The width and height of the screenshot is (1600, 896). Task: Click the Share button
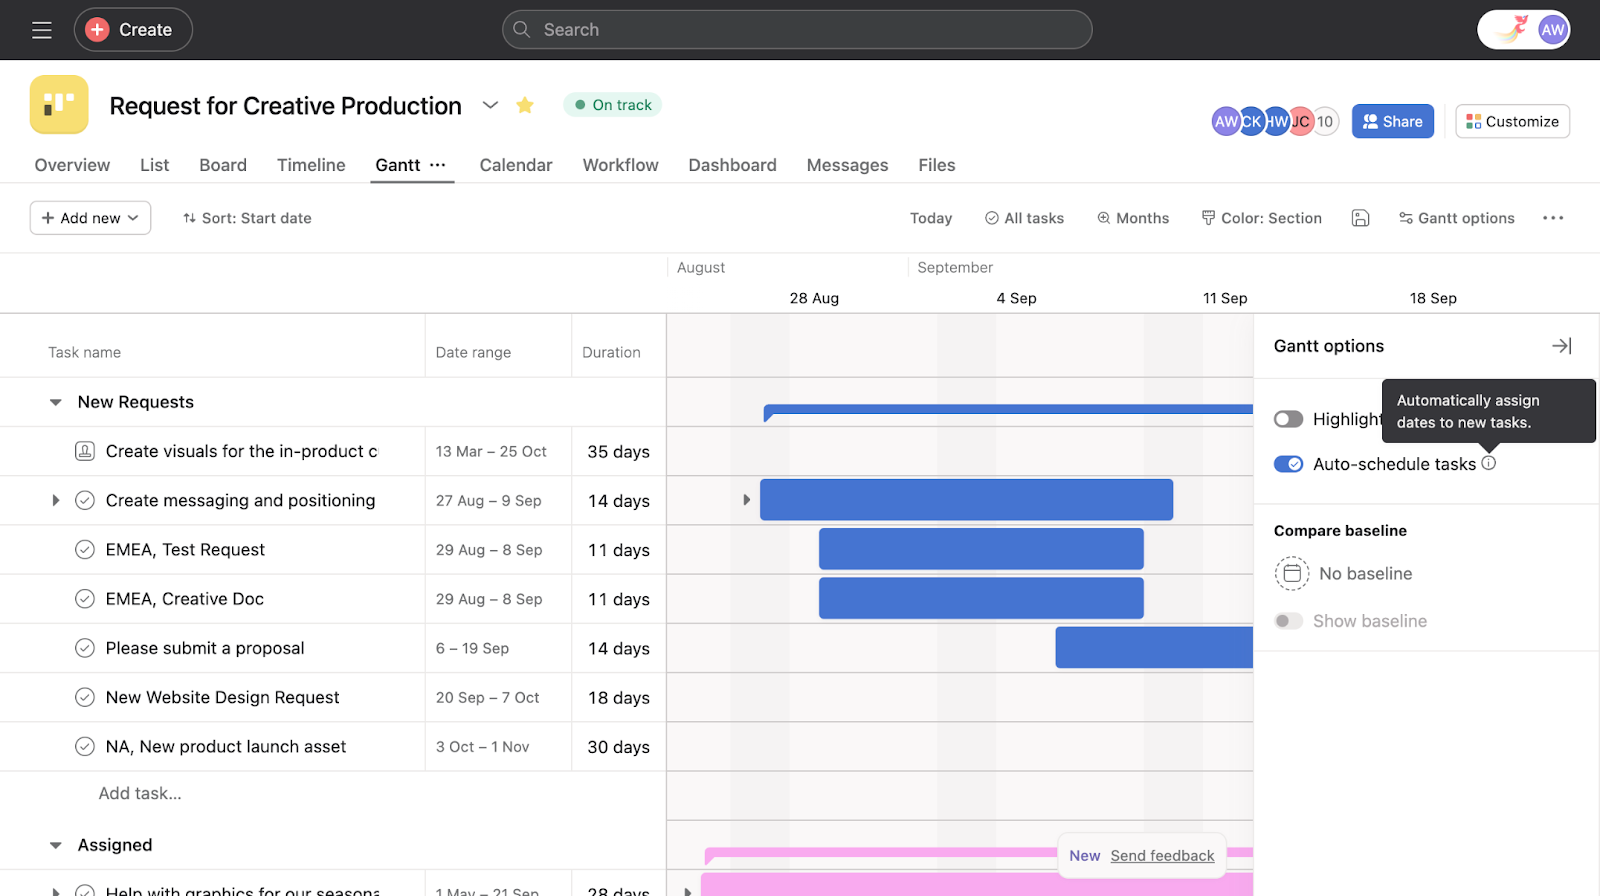coord(1392,121)
